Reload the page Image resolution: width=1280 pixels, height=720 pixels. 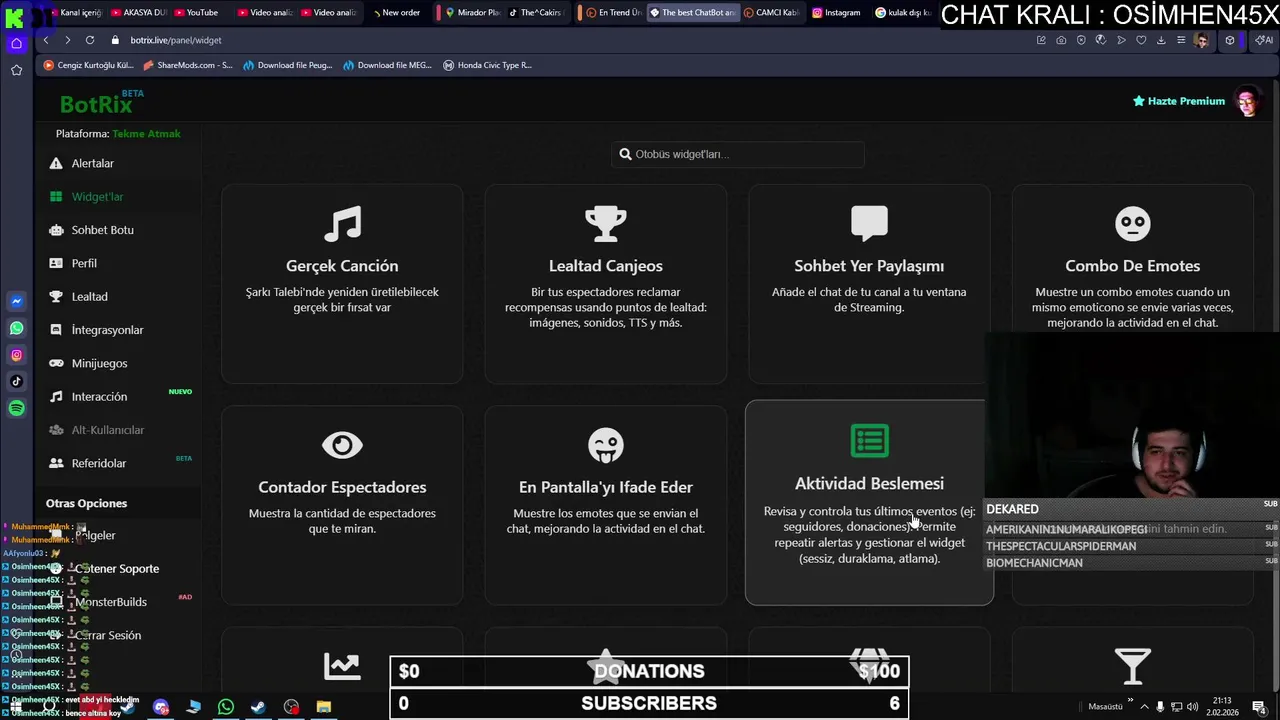[90, 40]
